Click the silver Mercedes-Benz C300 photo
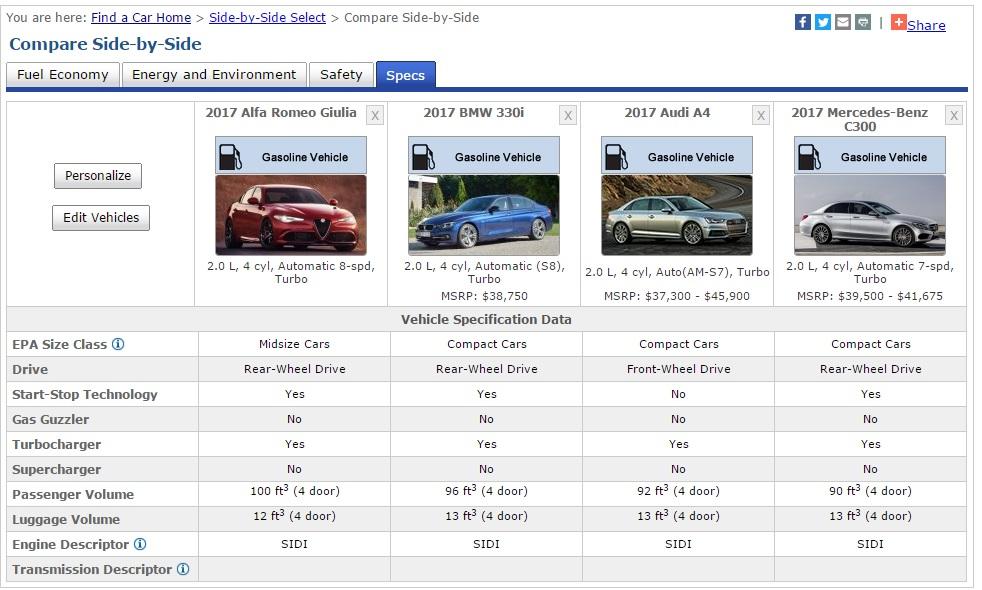982x590 pixels. point(869,215)
